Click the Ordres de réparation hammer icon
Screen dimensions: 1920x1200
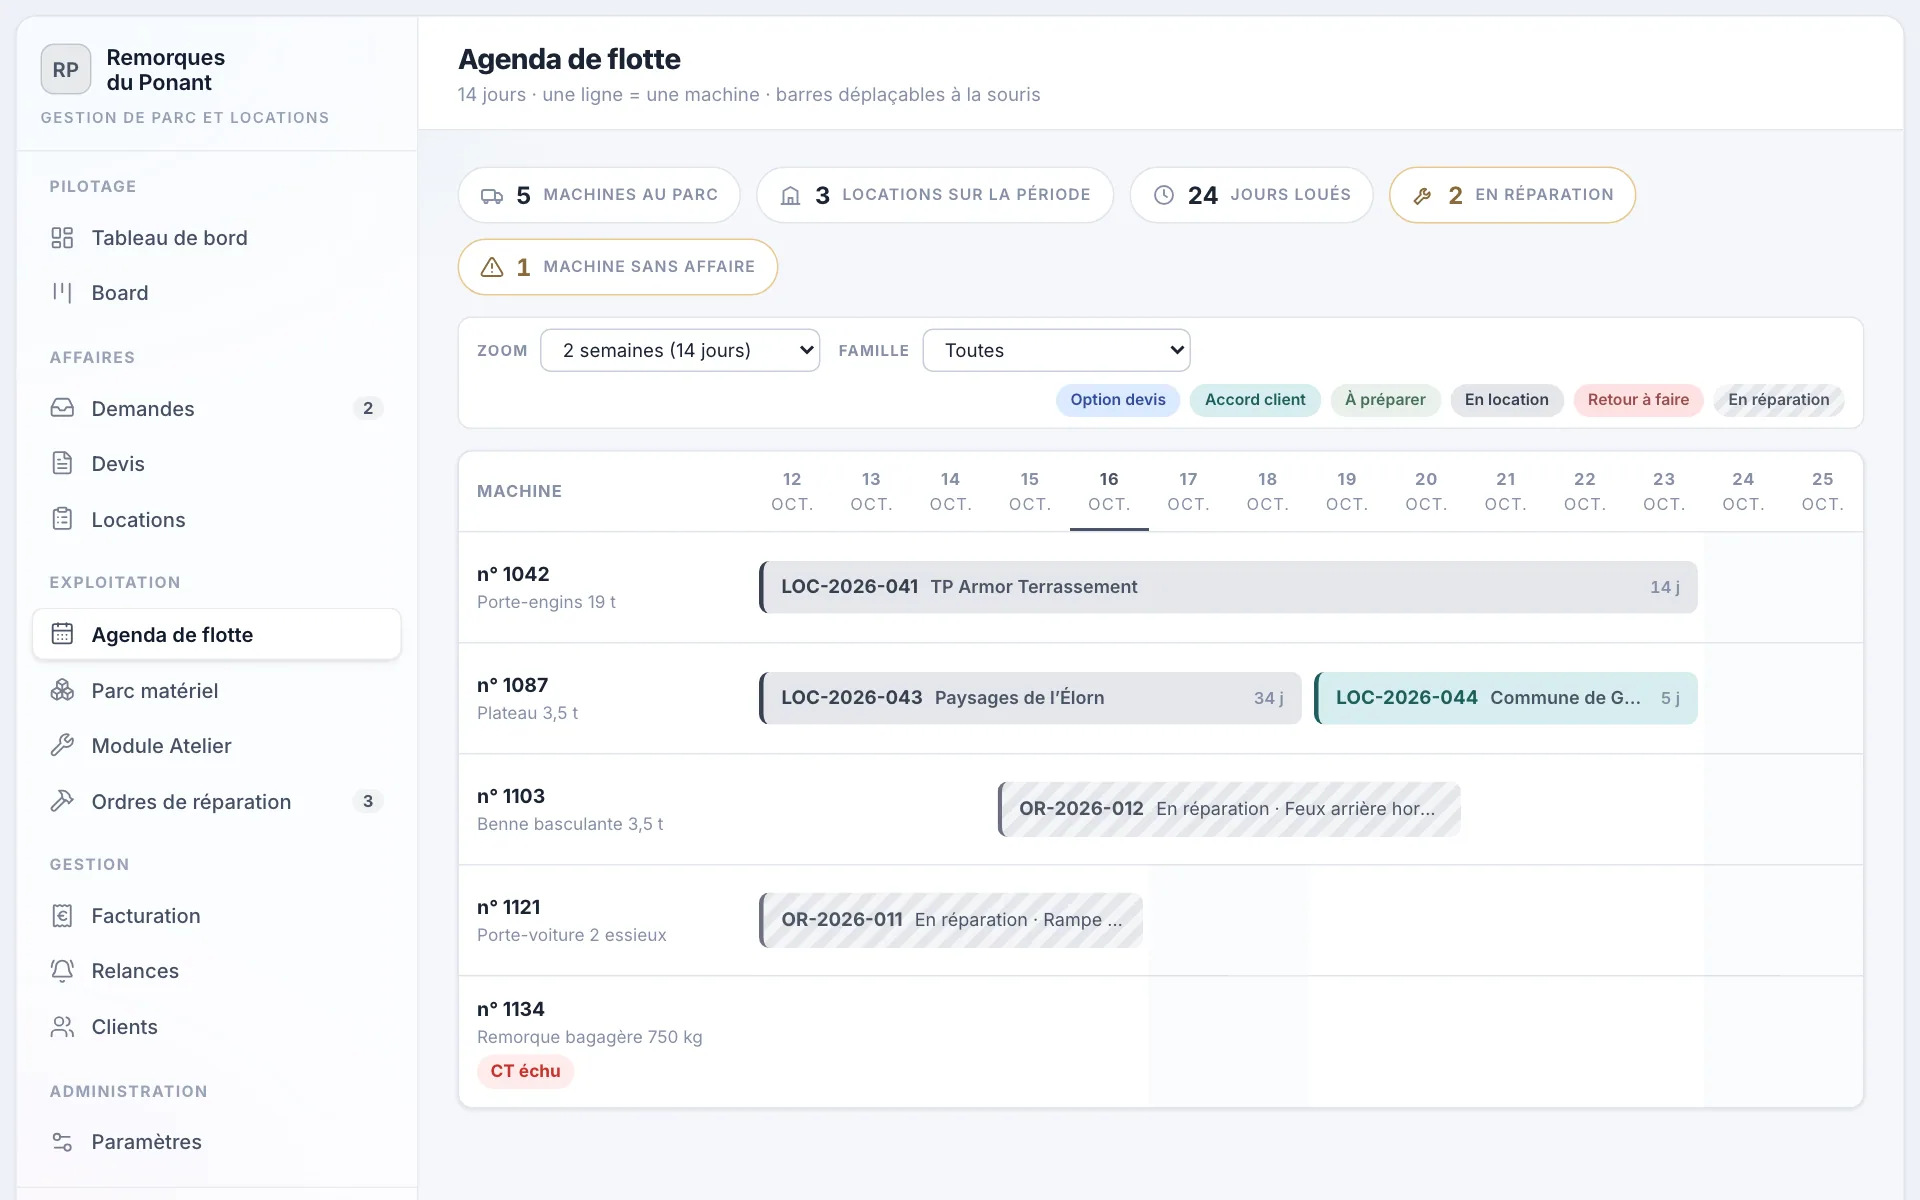coord(62,801)
